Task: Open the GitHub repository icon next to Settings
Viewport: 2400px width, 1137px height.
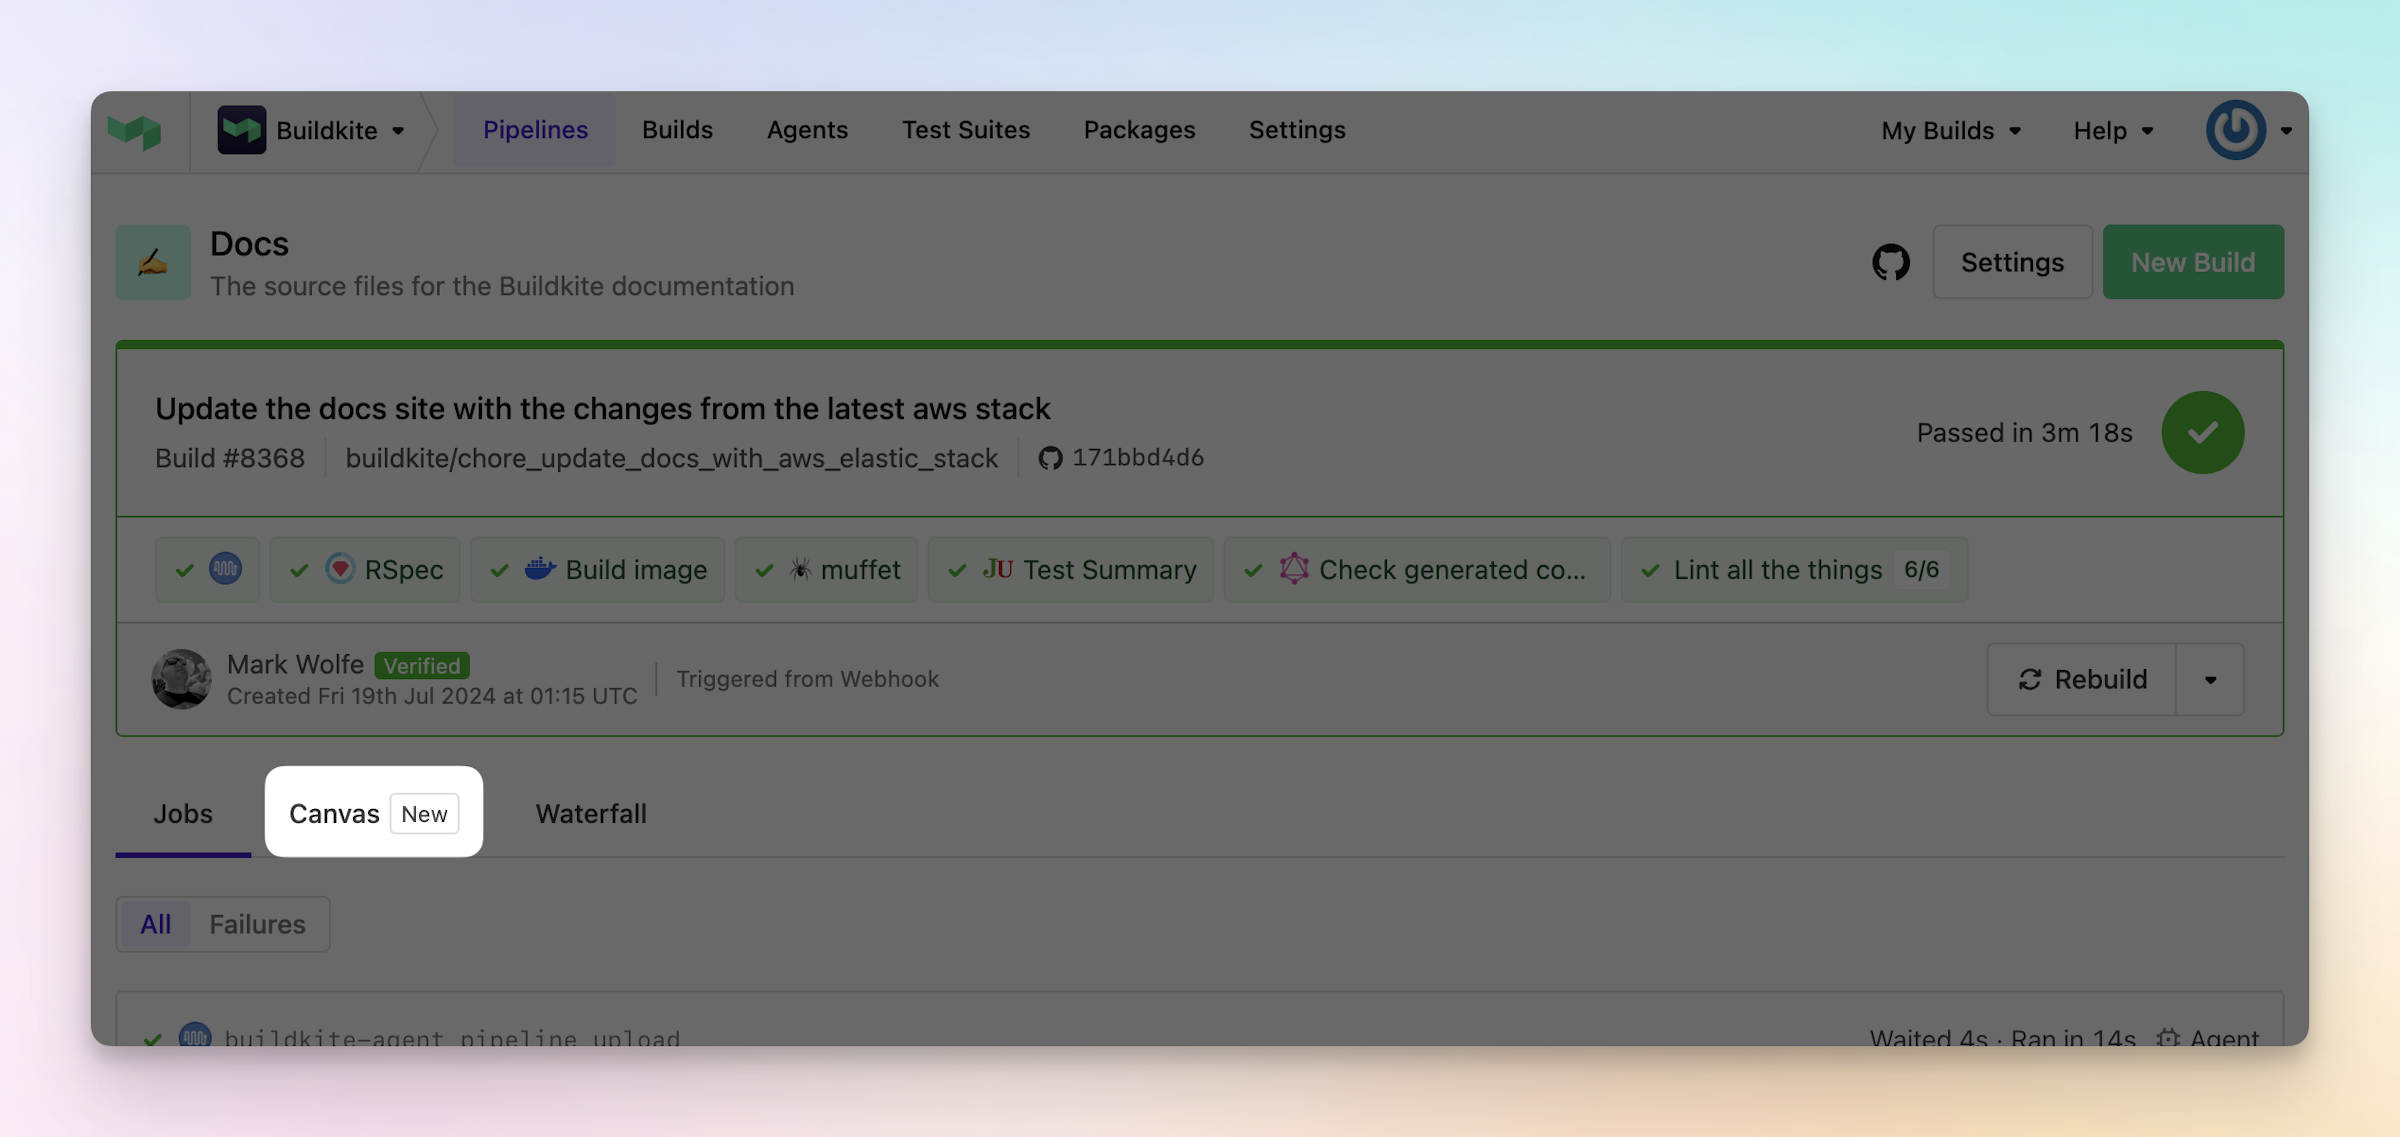Action: [x=1890, y=261]
